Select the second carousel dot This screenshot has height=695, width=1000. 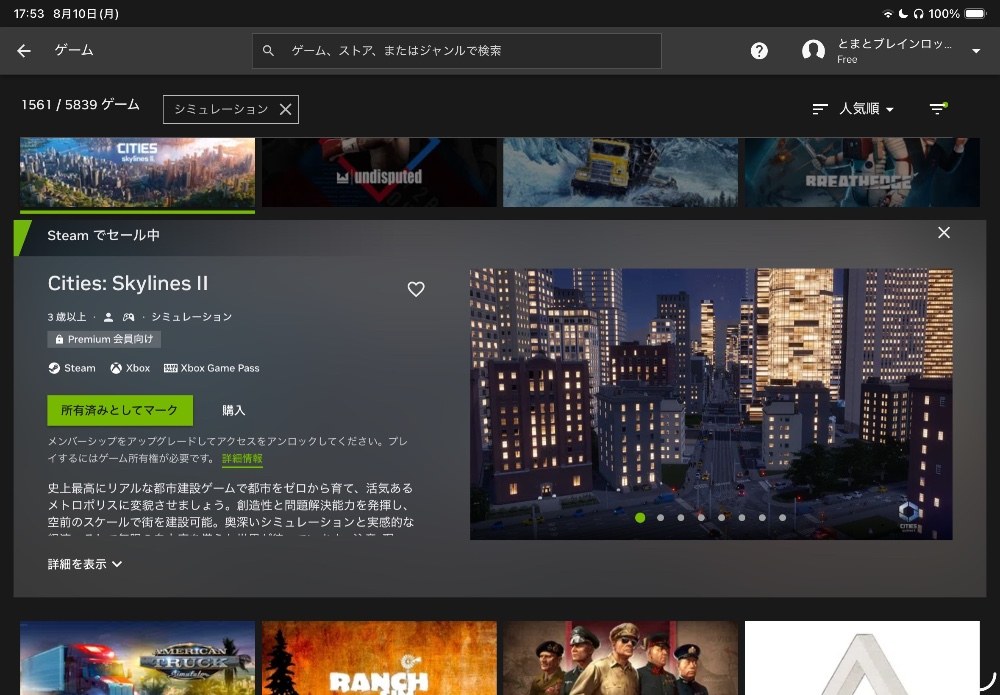(x=660, y=518)
